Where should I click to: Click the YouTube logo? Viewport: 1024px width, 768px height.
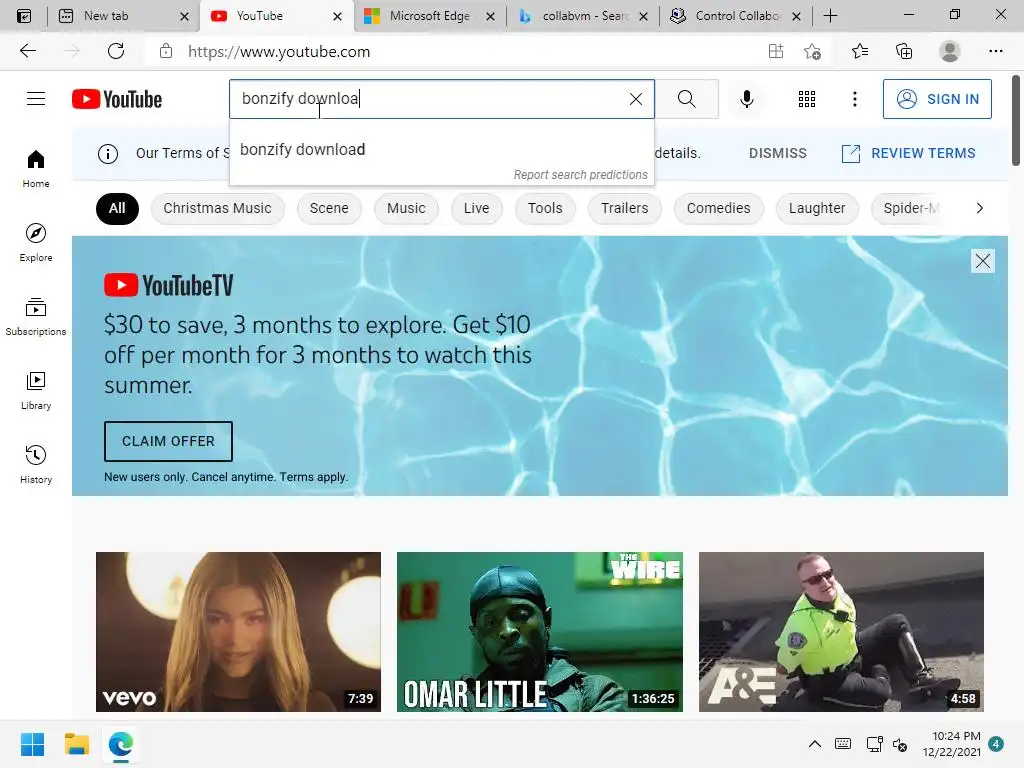tap(117, 99)
